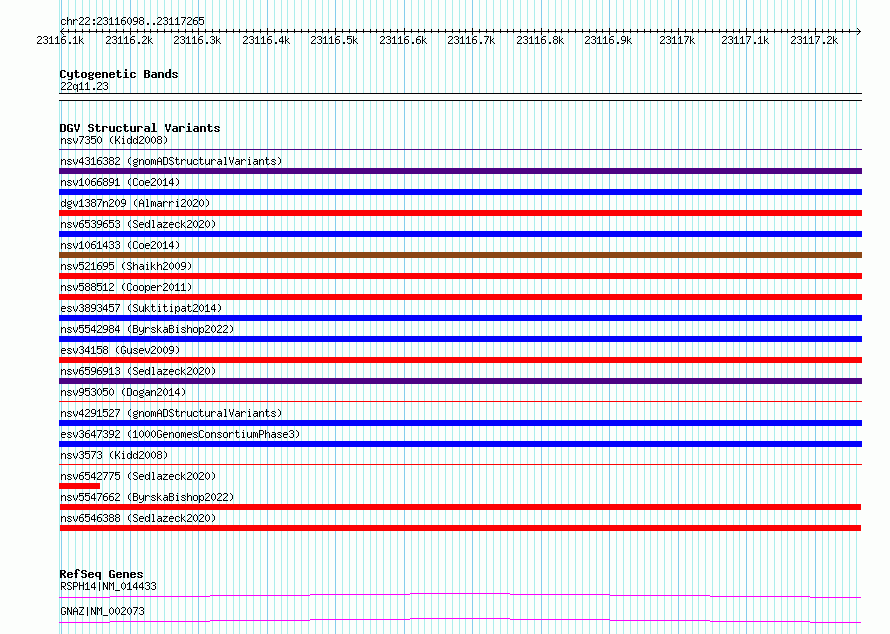Select the dark purple bar under nsv6596913

tap(460, 381)
